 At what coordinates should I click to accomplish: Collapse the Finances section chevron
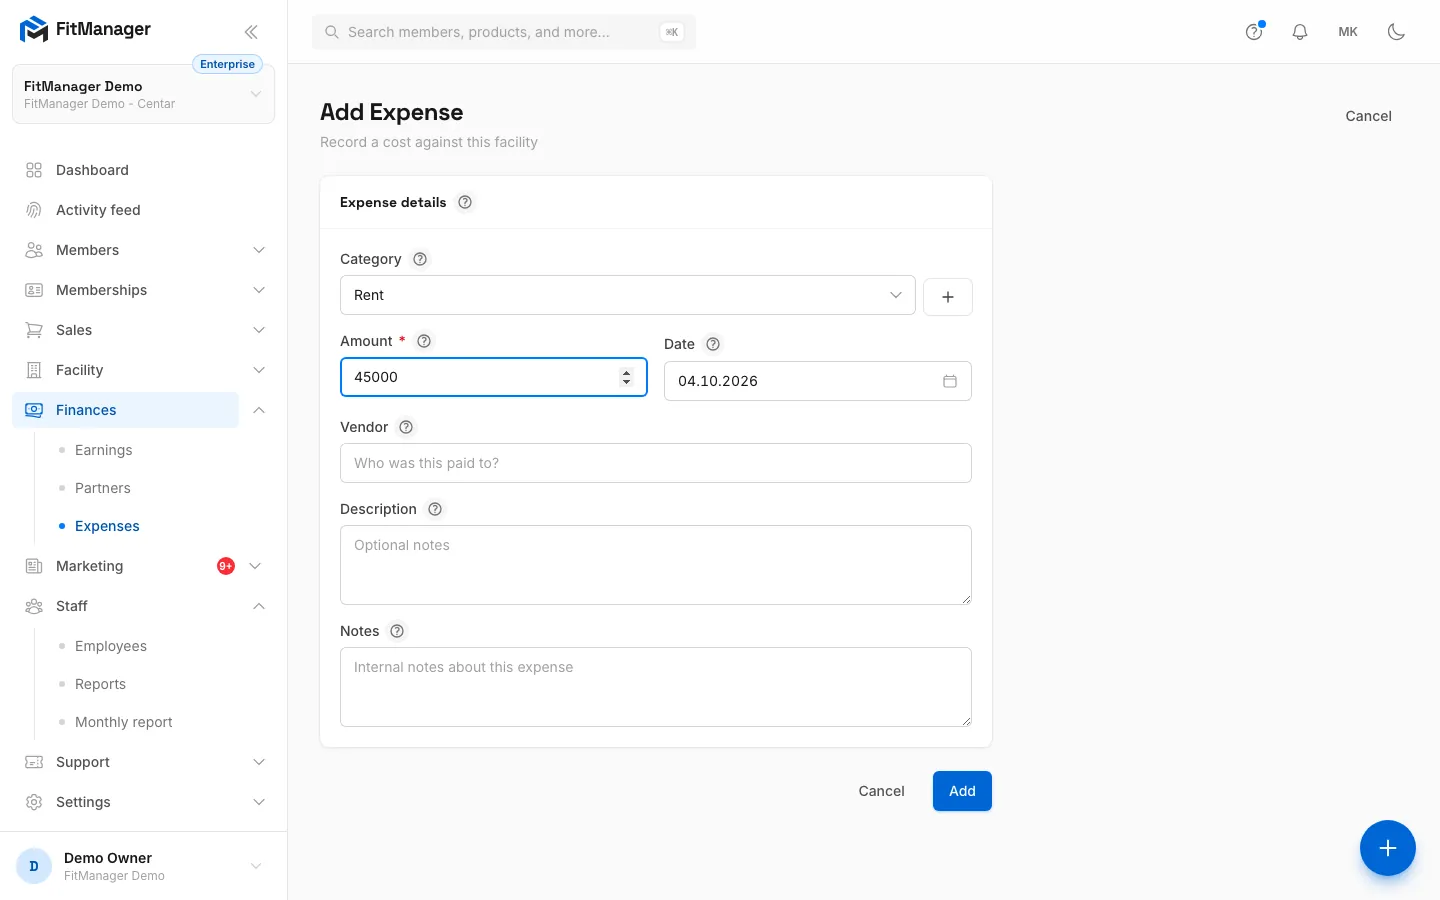[x=259, y=410]
